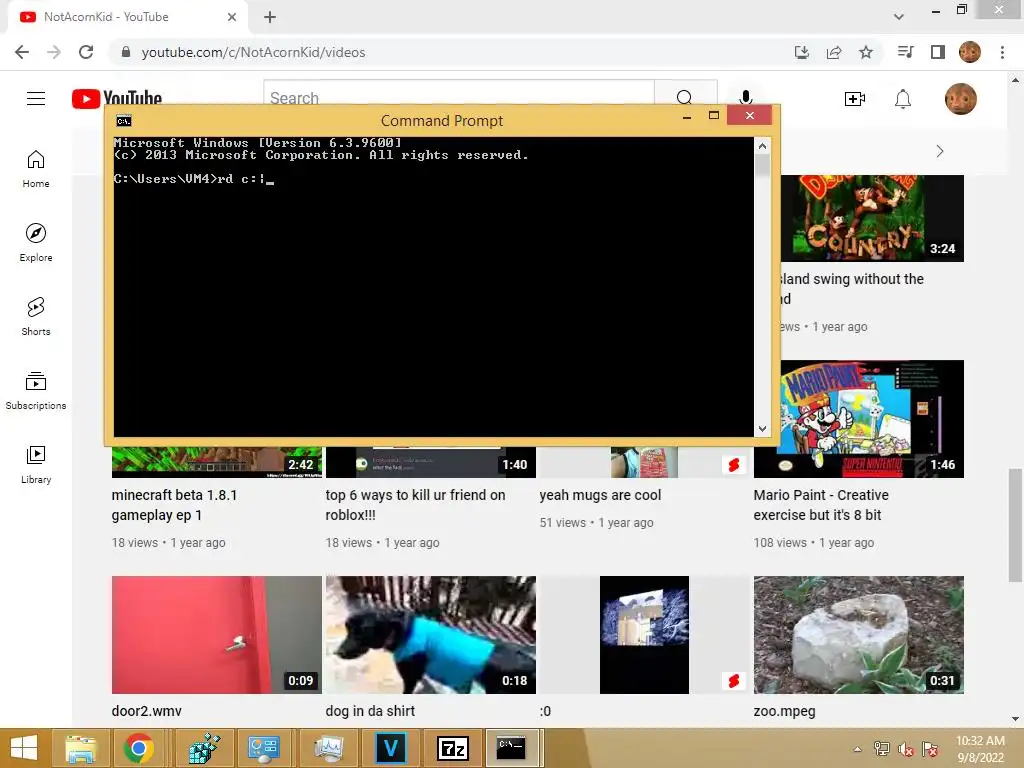Open Explore in YouTube sidebar
The width and height of the screenshot is (1024, 768).
[x=36, y=243]
